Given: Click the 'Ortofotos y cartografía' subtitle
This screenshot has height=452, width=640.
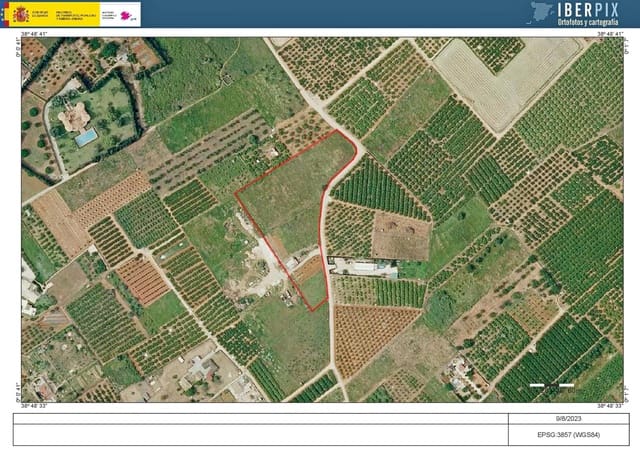Looking at the screenshot, I should click(588, 22).
